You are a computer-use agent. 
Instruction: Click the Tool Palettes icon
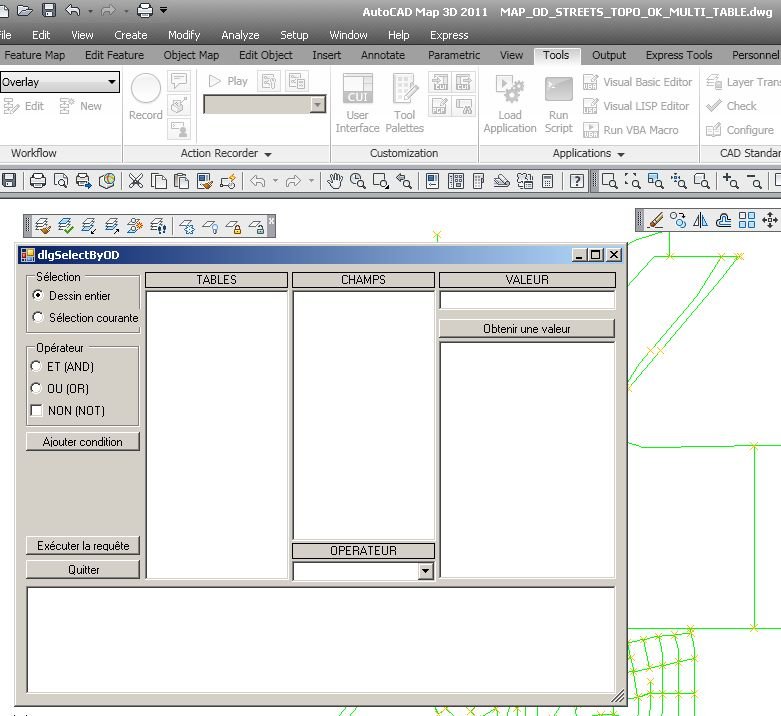[405, 90]
